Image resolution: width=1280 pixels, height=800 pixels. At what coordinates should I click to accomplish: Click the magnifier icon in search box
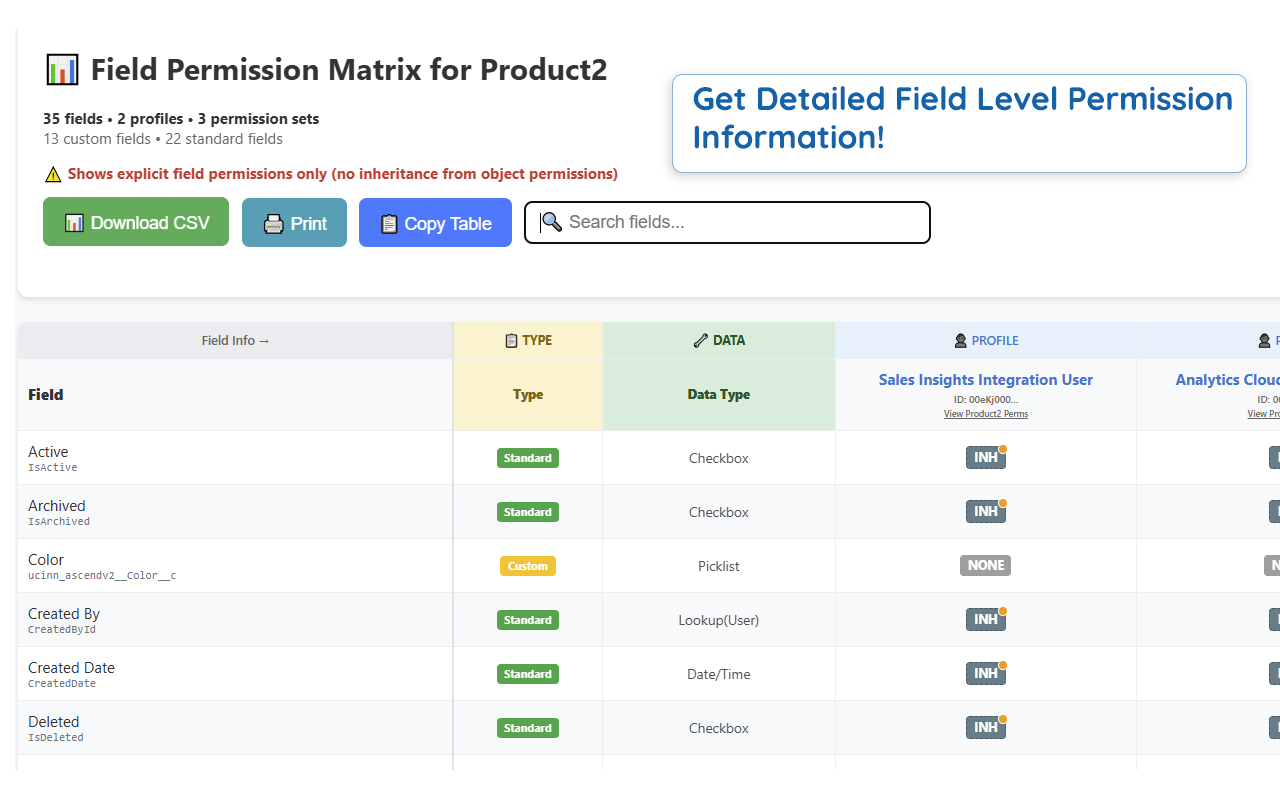click(551, 222)
